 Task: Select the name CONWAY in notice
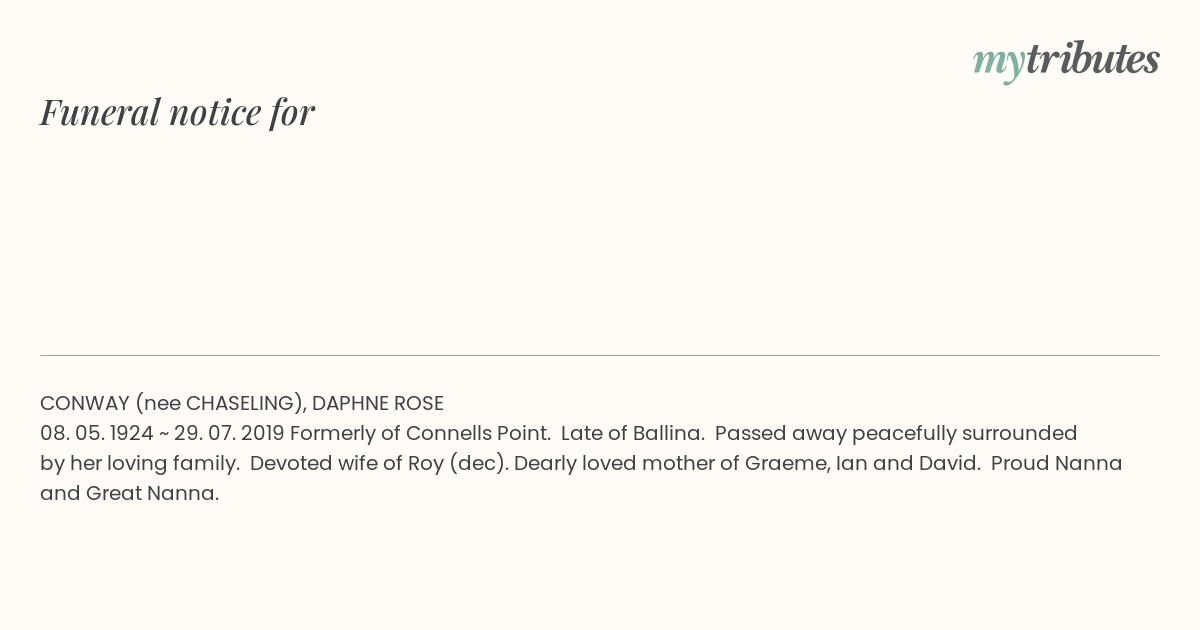(84, 403)
